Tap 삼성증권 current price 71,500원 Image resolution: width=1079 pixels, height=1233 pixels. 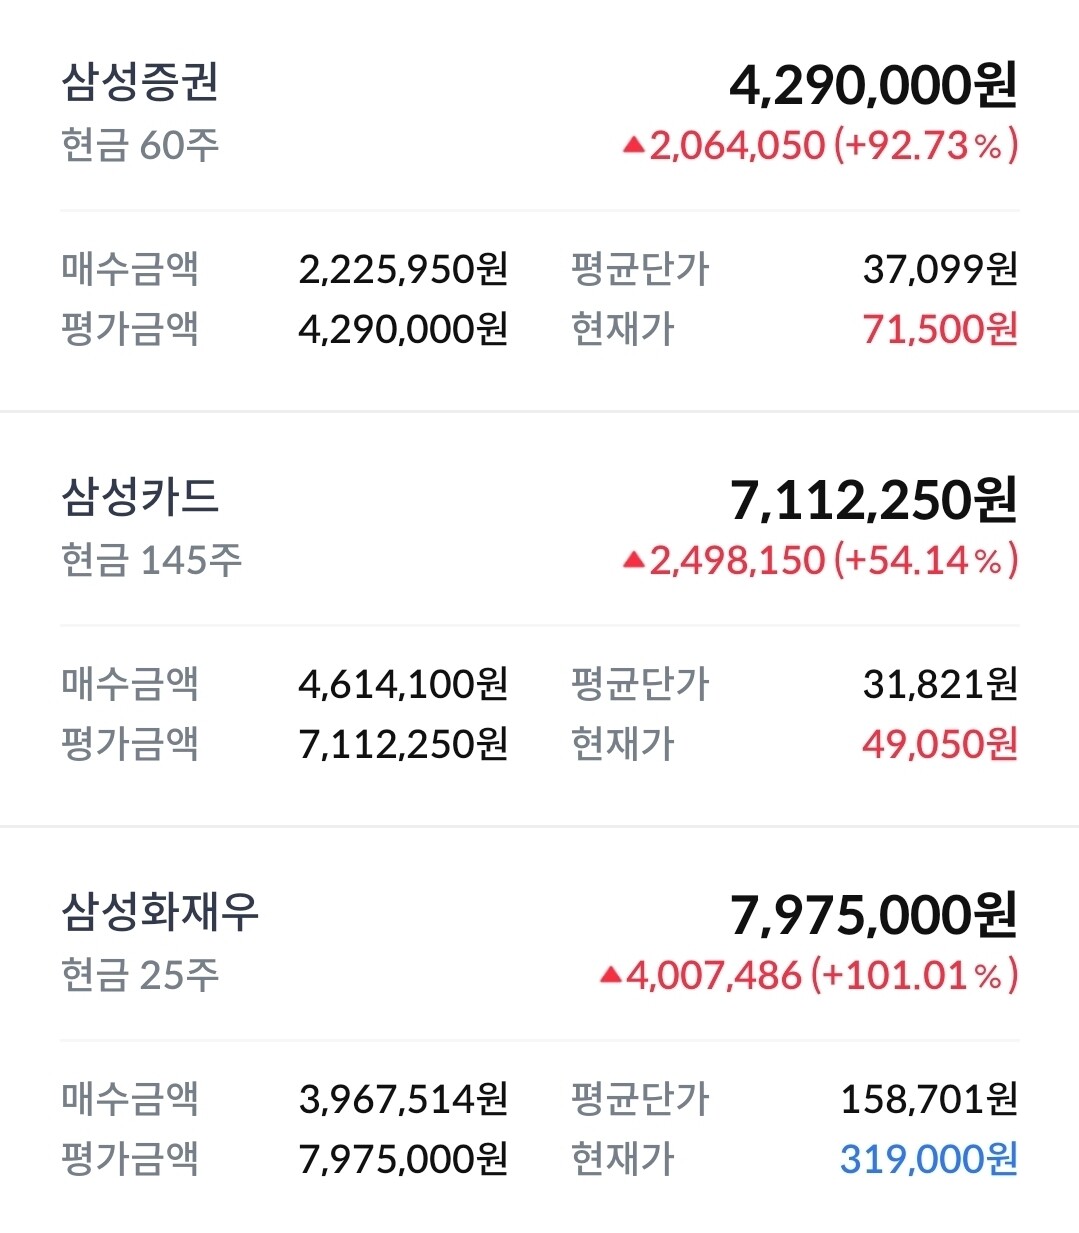tap(939, 329)
